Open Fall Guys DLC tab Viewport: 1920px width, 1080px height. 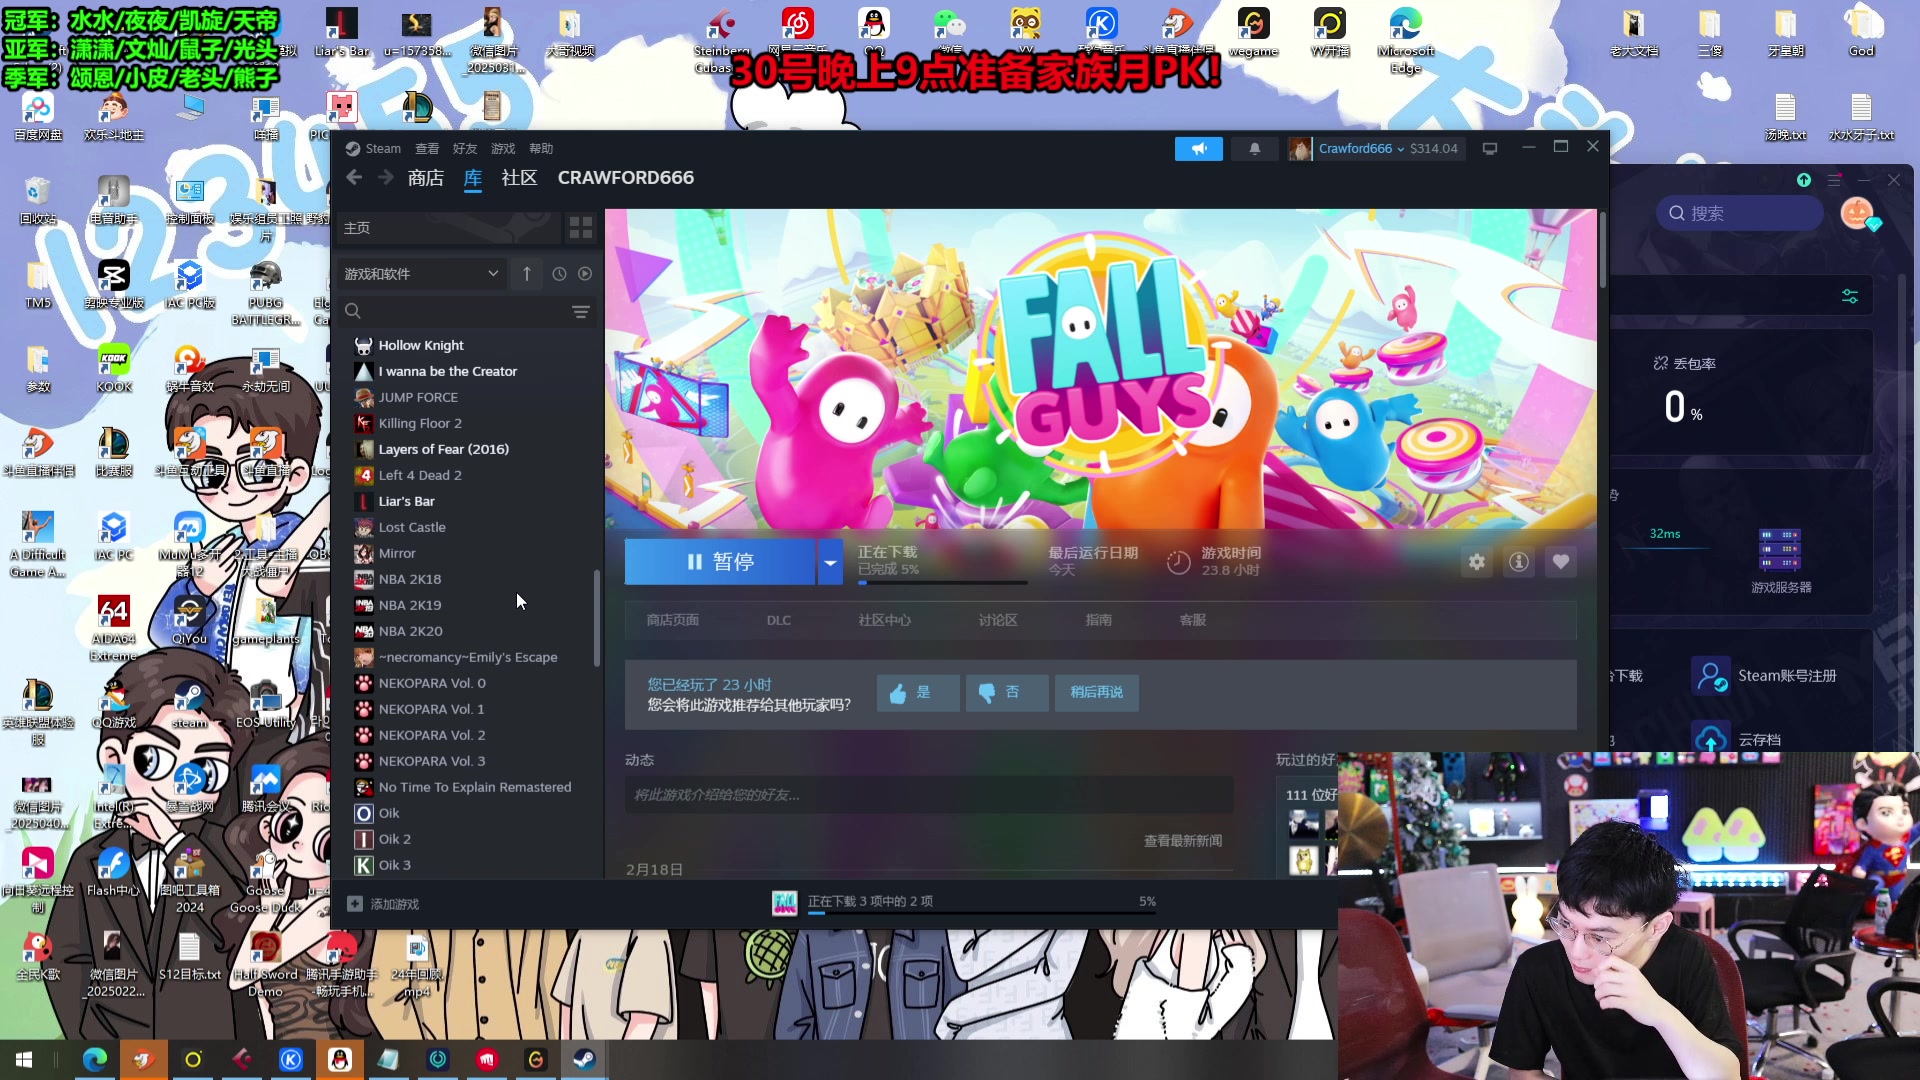tap(779, 620)
